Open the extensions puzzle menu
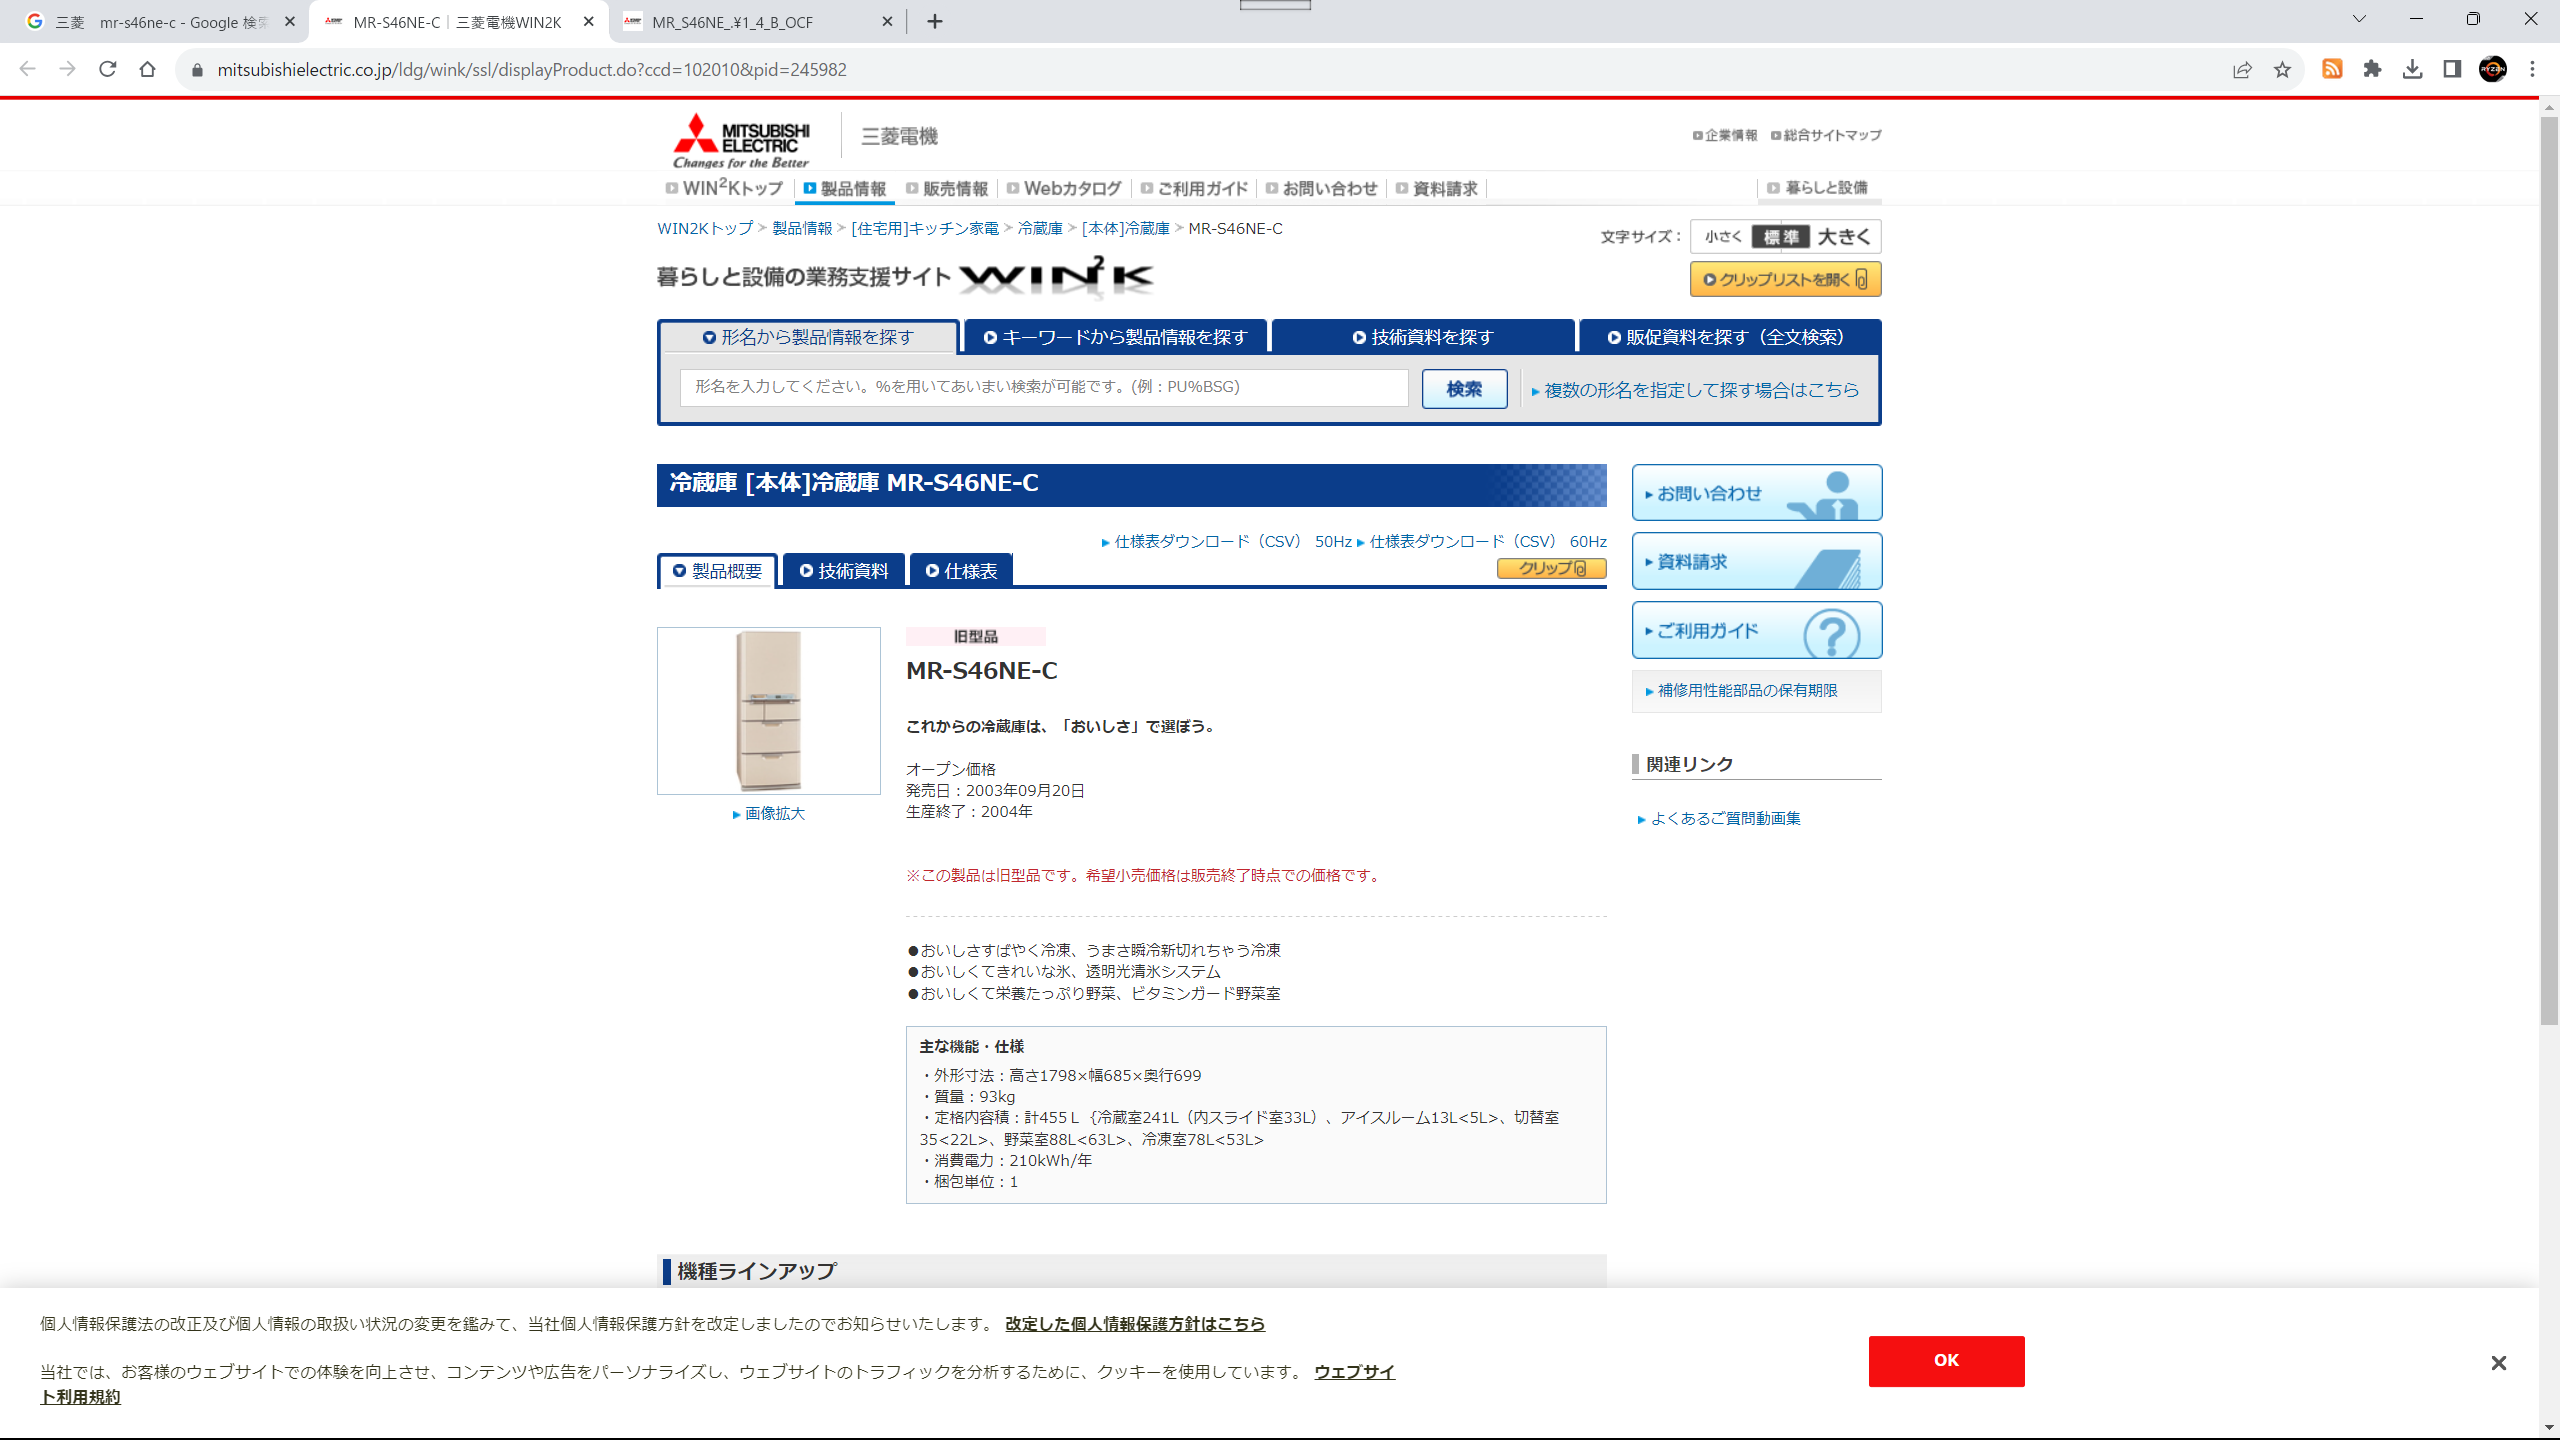This screenshot has width=2560, height=1440. [2372, 69]
